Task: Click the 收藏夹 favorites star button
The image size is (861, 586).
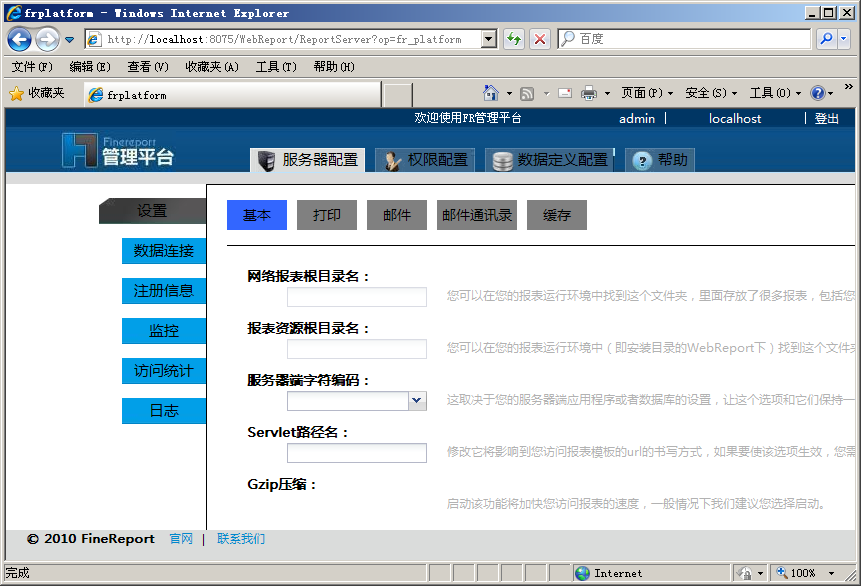Action: [x=37, y=93]
